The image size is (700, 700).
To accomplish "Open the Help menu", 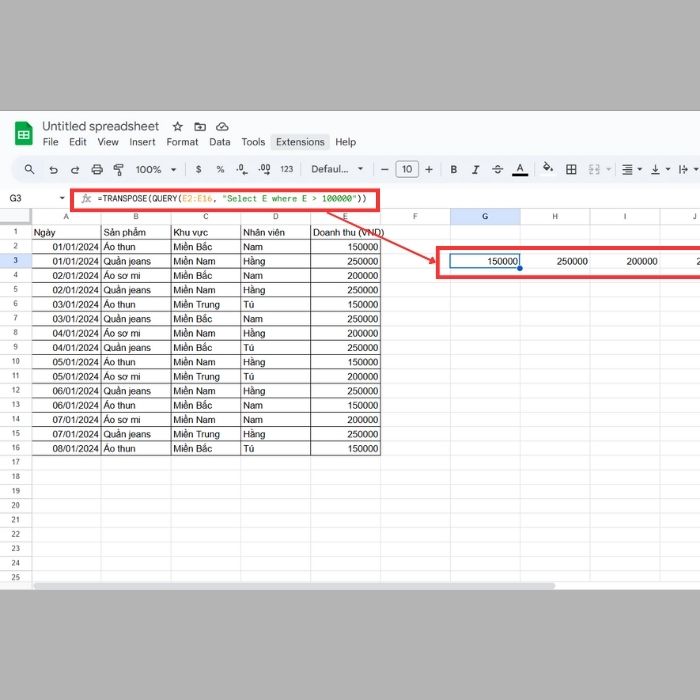I will [346, 142].
